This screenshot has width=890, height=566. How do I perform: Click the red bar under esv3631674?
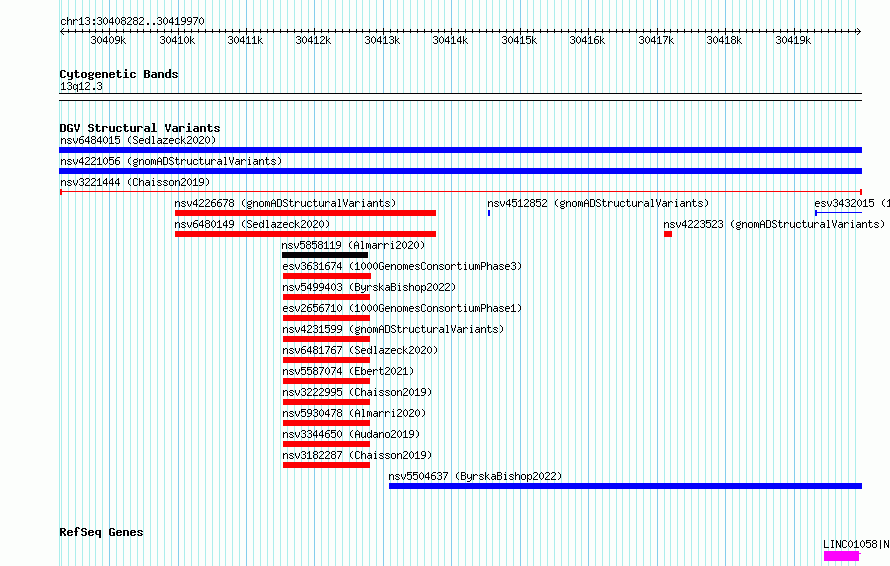pos(326,276)
